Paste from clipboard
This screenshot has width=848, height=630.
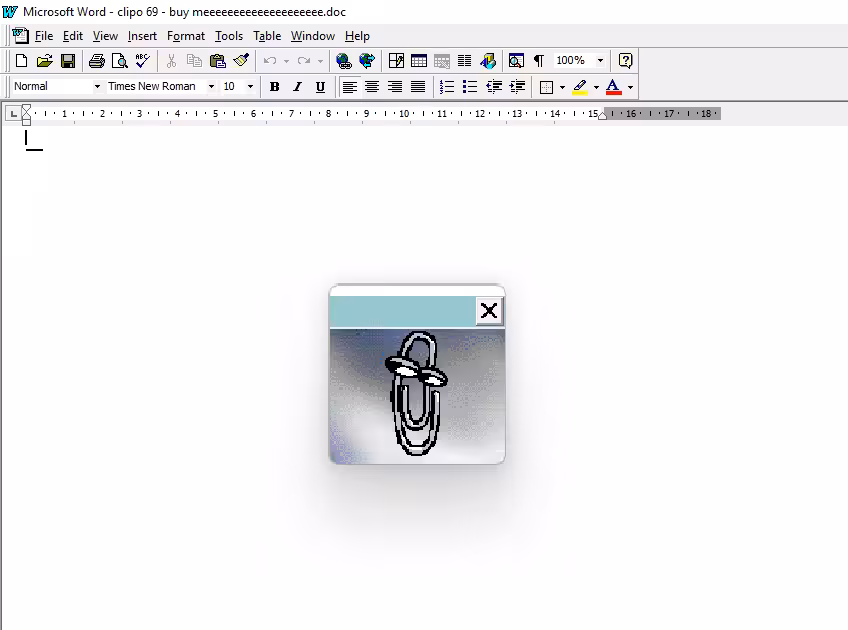click(x=217, y=61)
